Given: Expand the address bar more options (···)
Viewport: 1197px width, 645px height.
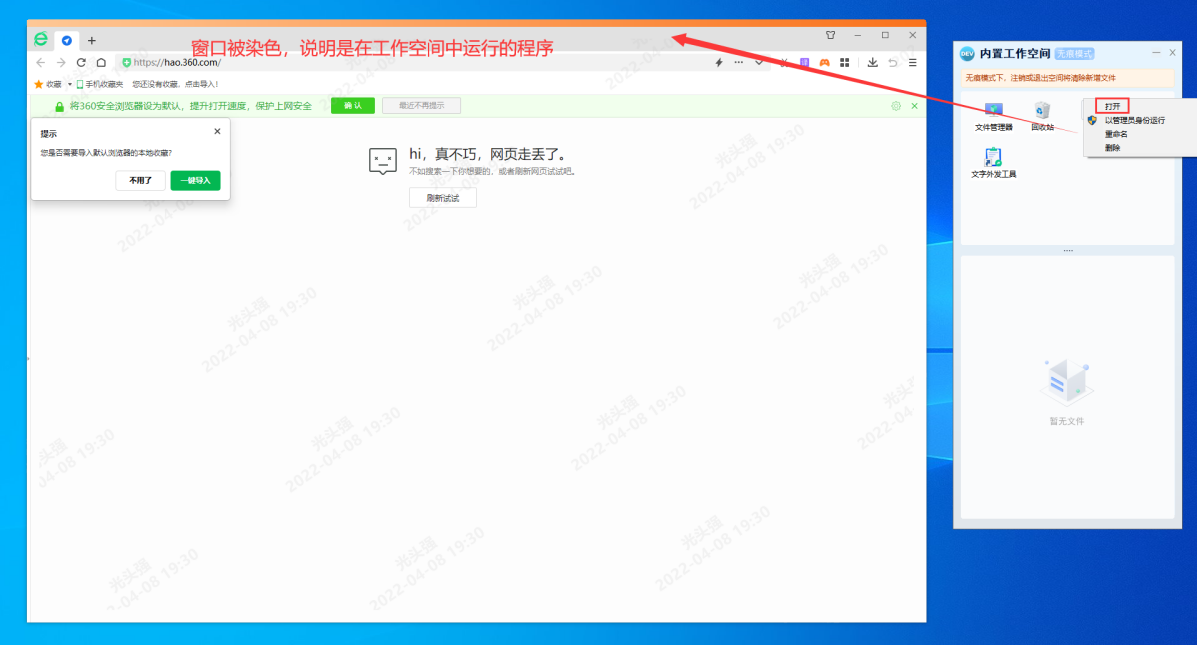Looking at the screenshot, I should coord(739,62).
